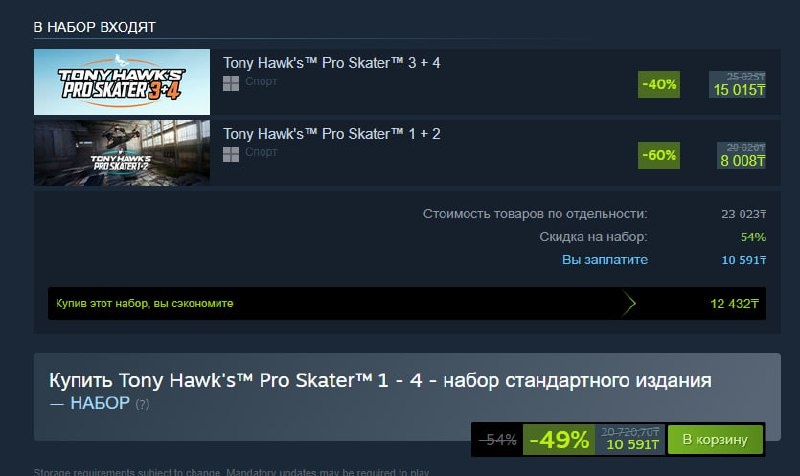Click the Вы заплатите total line

pos(664,260)
